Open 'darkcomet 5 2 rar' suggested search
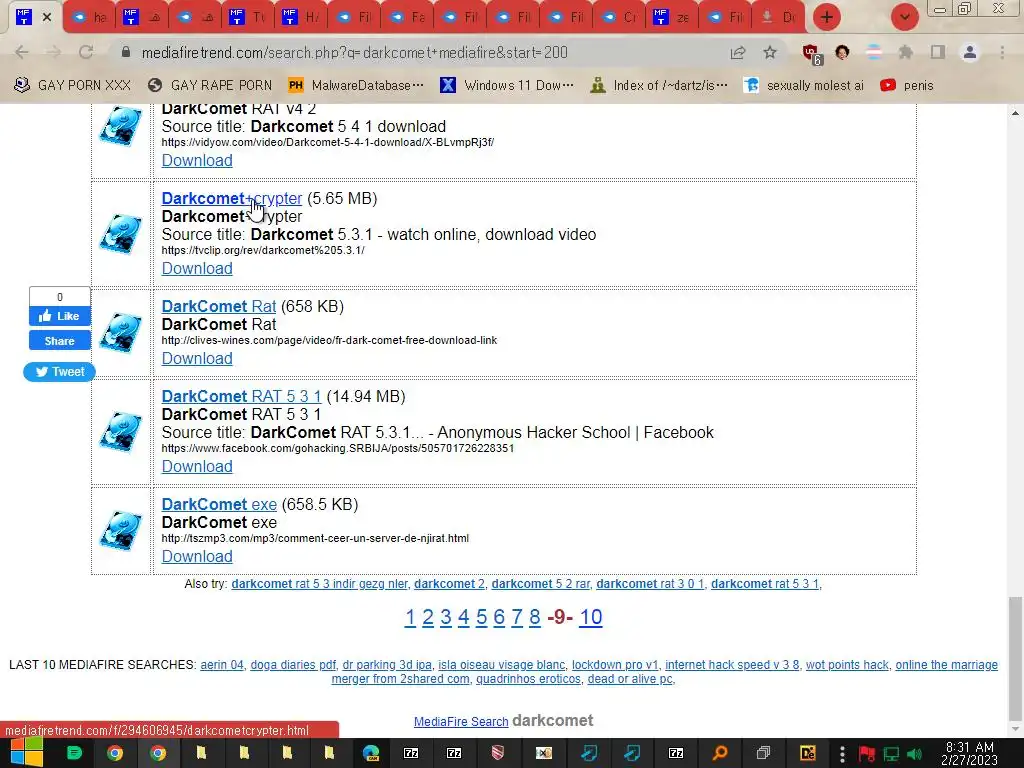Screen dimensions: 1024x768 tap(541, 584)
